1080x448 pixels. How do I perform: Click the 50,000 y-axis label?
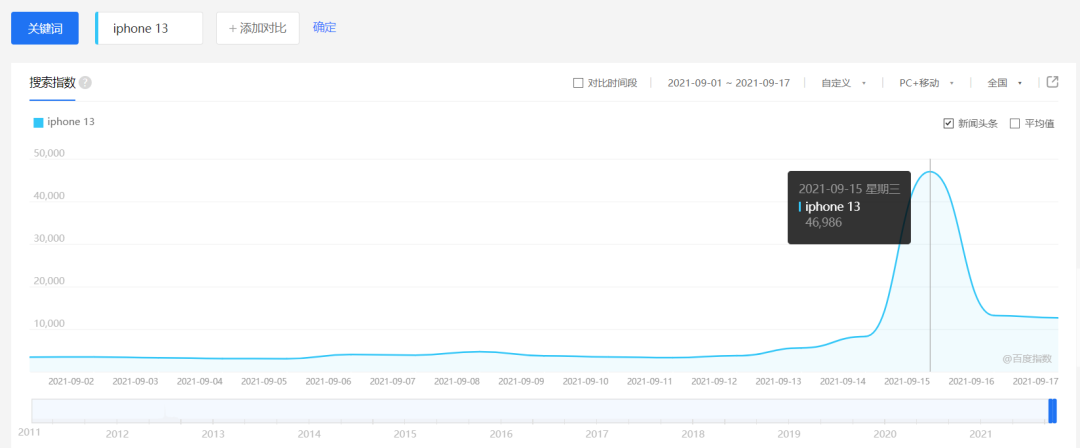tap(49, 153)
